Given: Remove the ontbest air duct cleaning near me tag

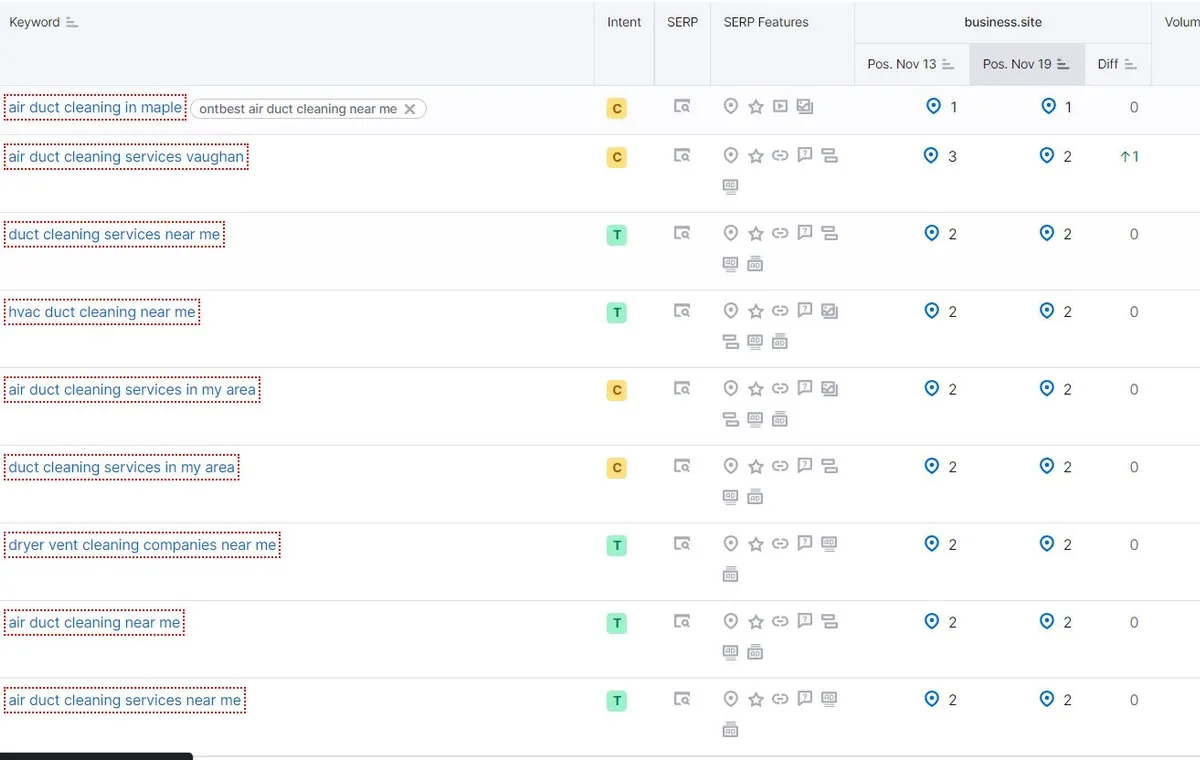Looking at the screenshot, I should coord(409,109).
